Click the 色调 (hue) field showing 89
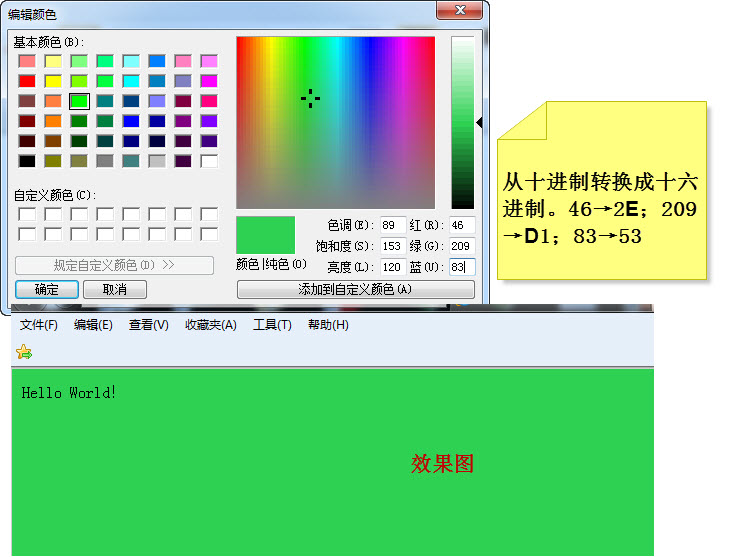The height and width of the screenshot is (557, 752). point(393,225)
